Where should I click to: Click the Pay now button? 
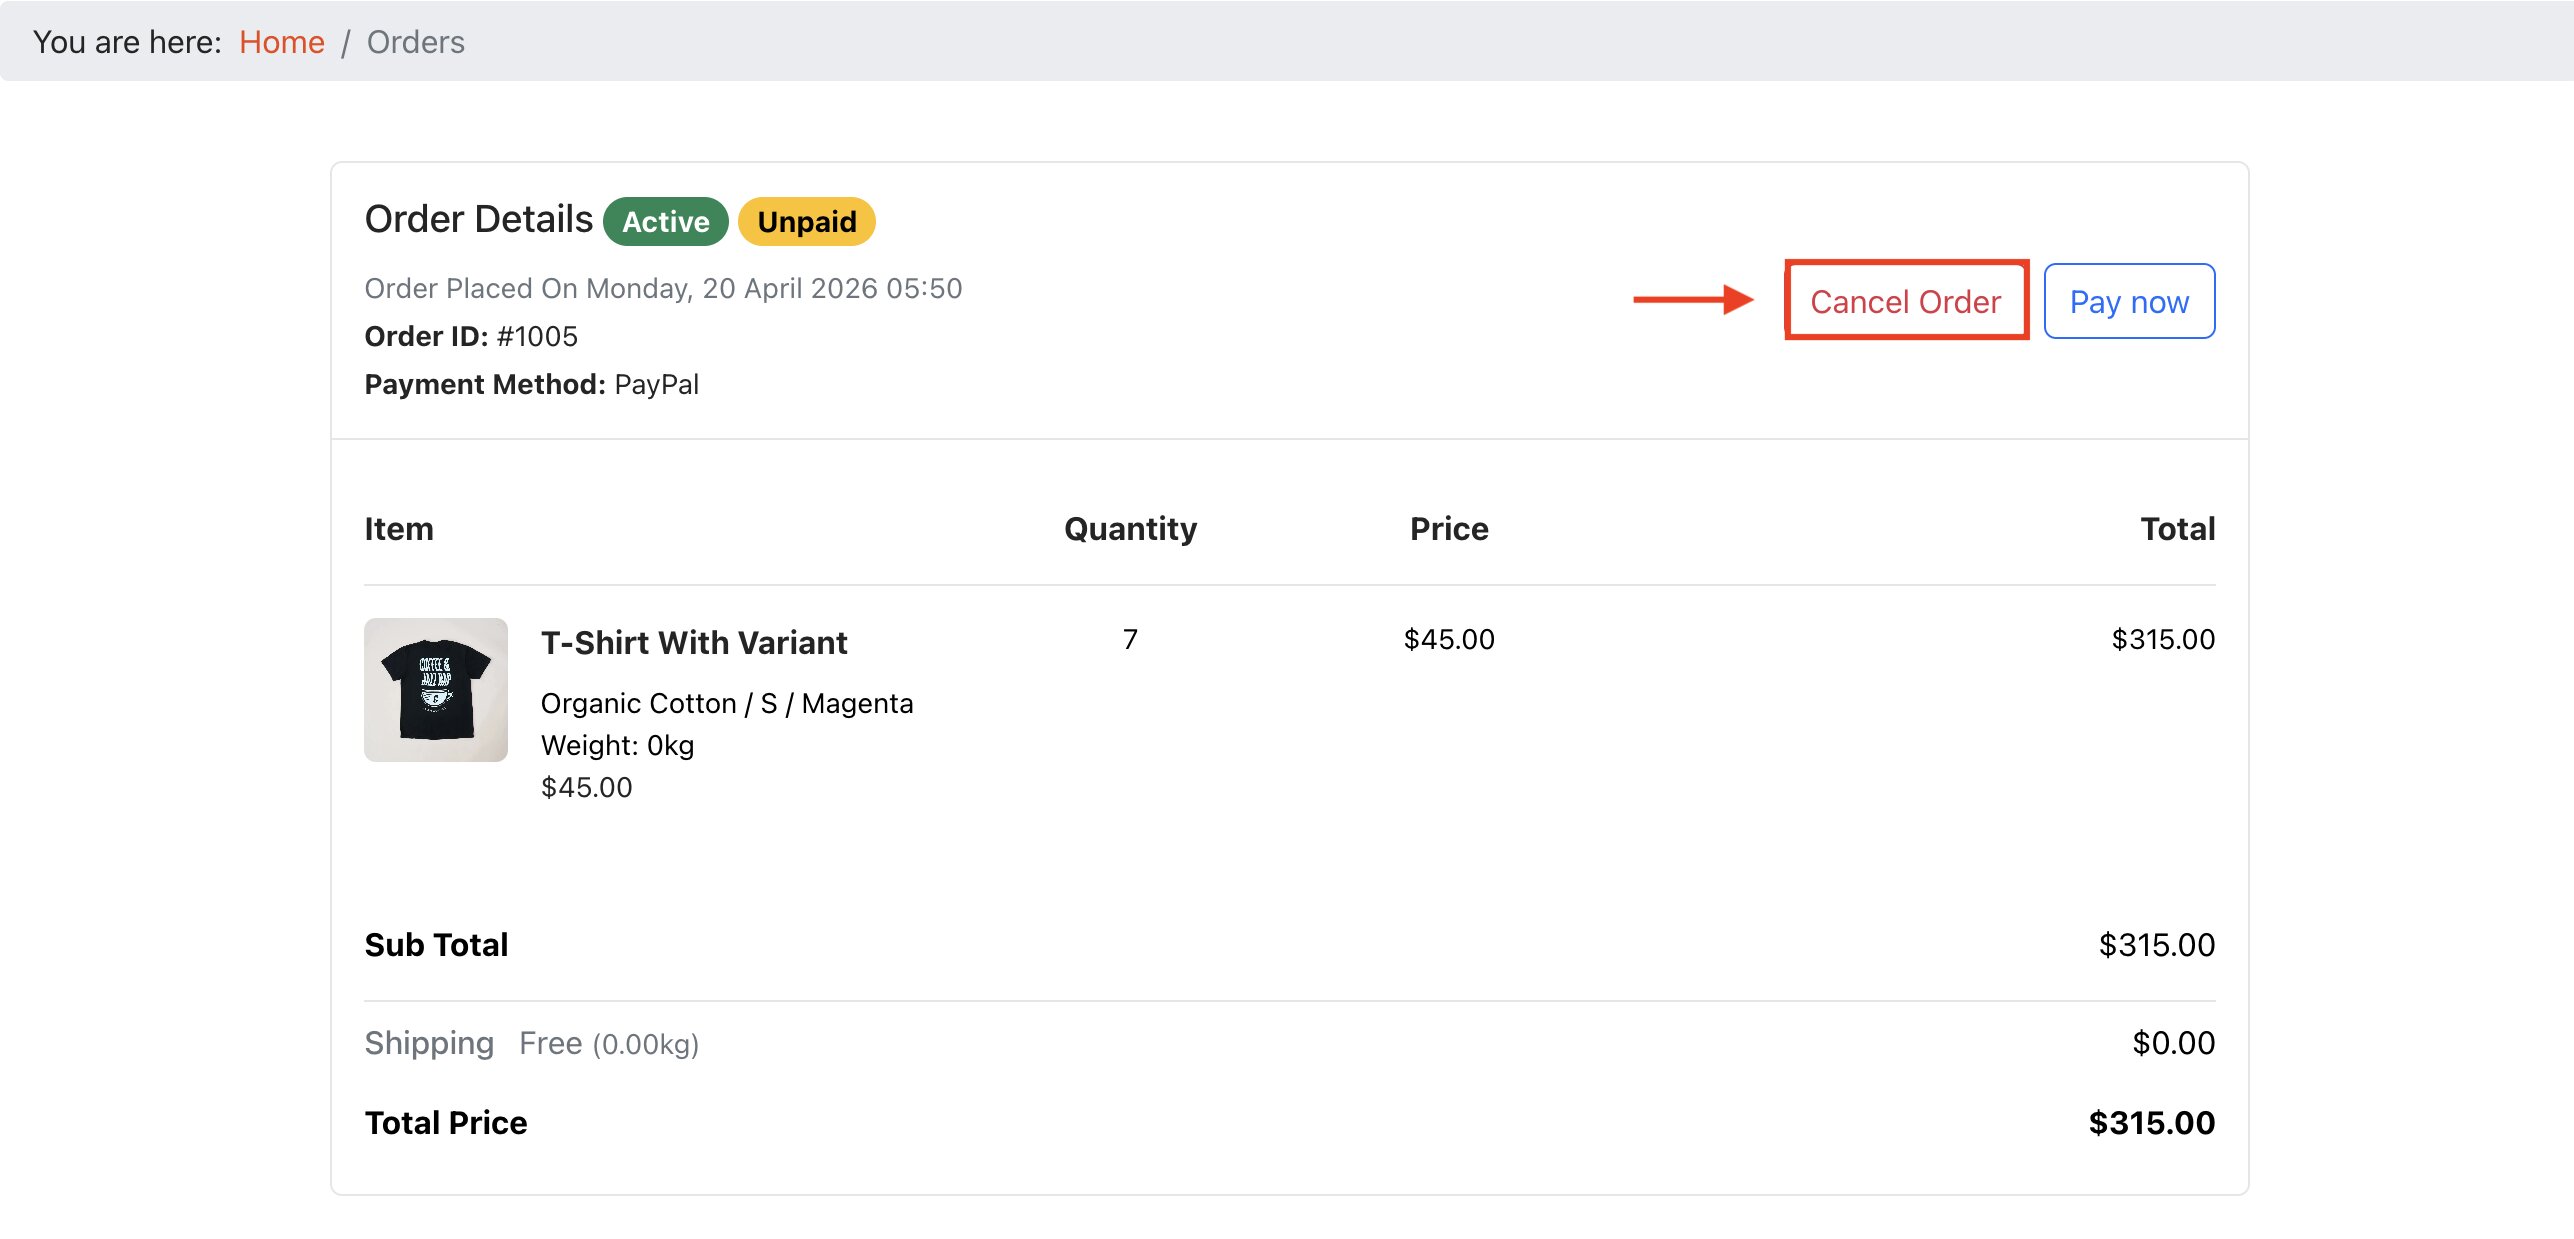(x=2128, y=301)
